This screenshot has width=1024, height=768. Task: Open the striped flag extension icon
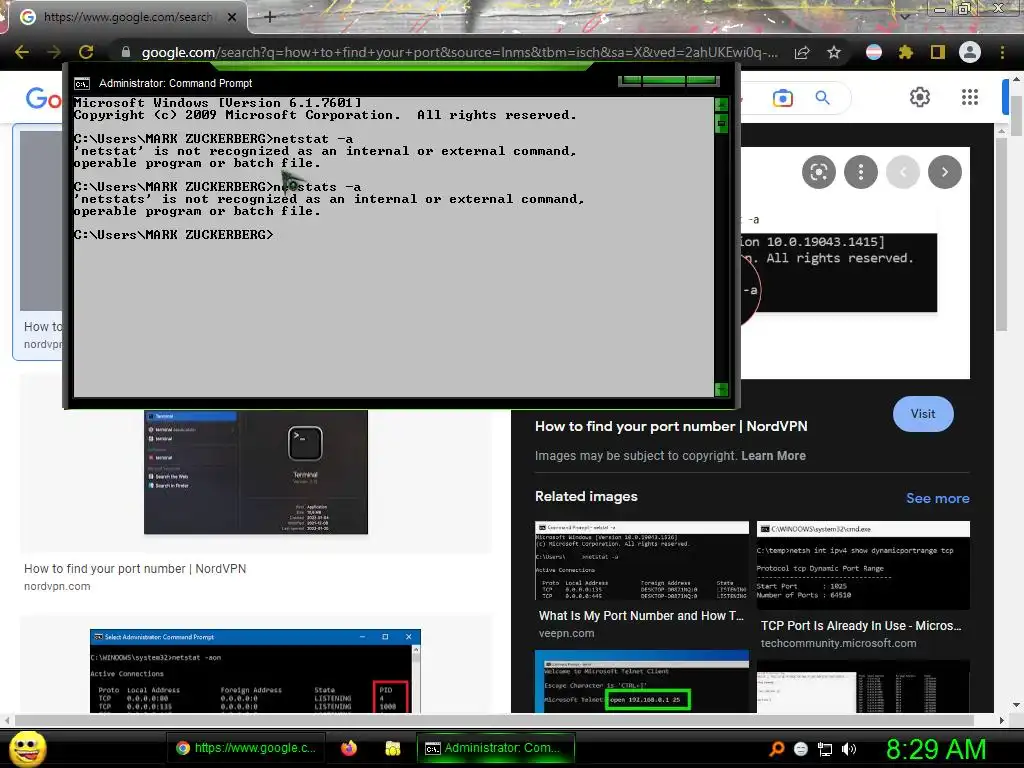click(874, 52)
